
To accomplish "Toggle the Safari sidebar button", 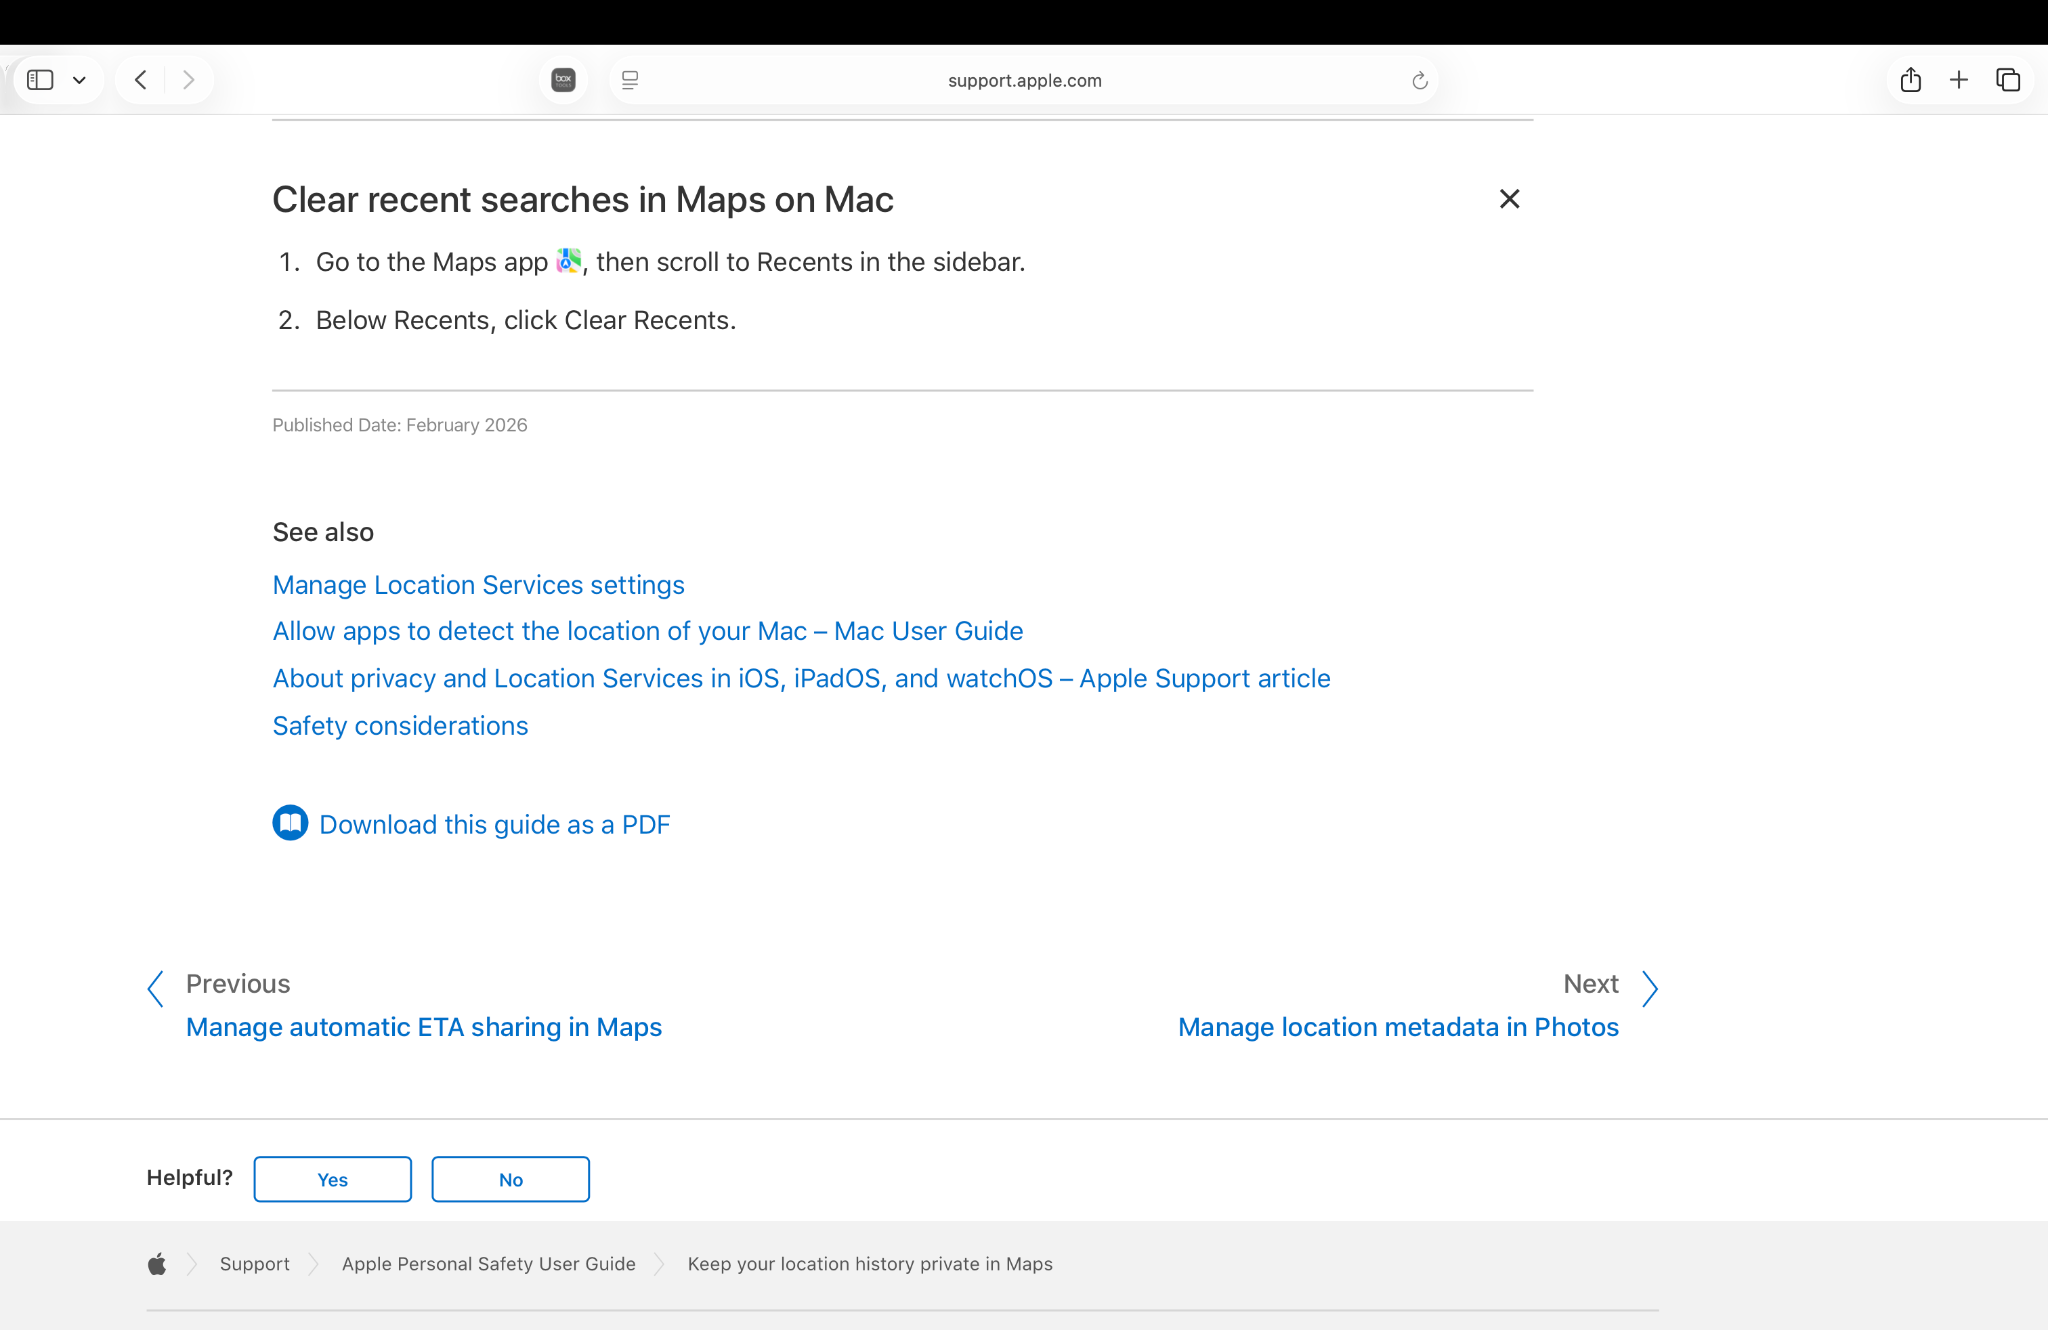I will click(40, 80).
